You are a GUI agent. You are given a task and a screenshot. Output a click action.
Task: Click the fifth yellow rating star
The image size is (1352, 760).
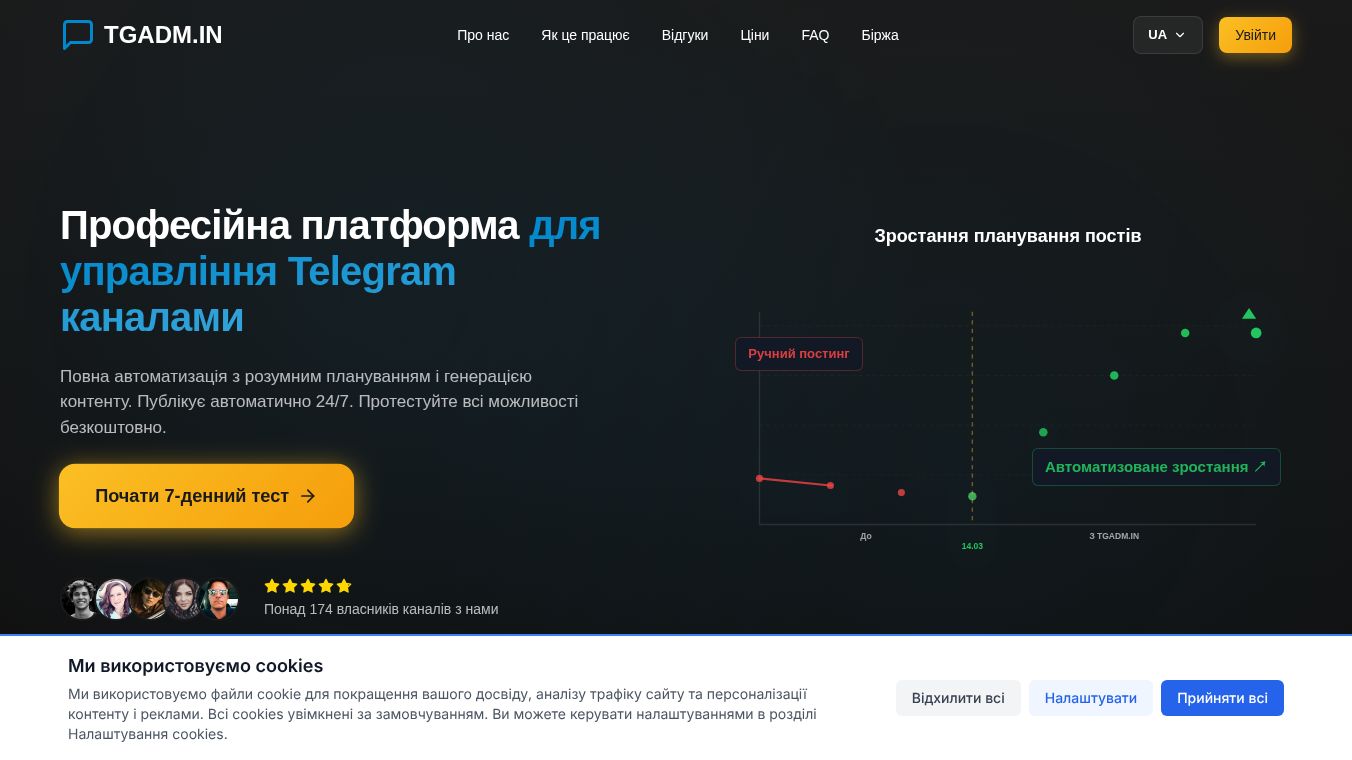click(x=344, y=586)
